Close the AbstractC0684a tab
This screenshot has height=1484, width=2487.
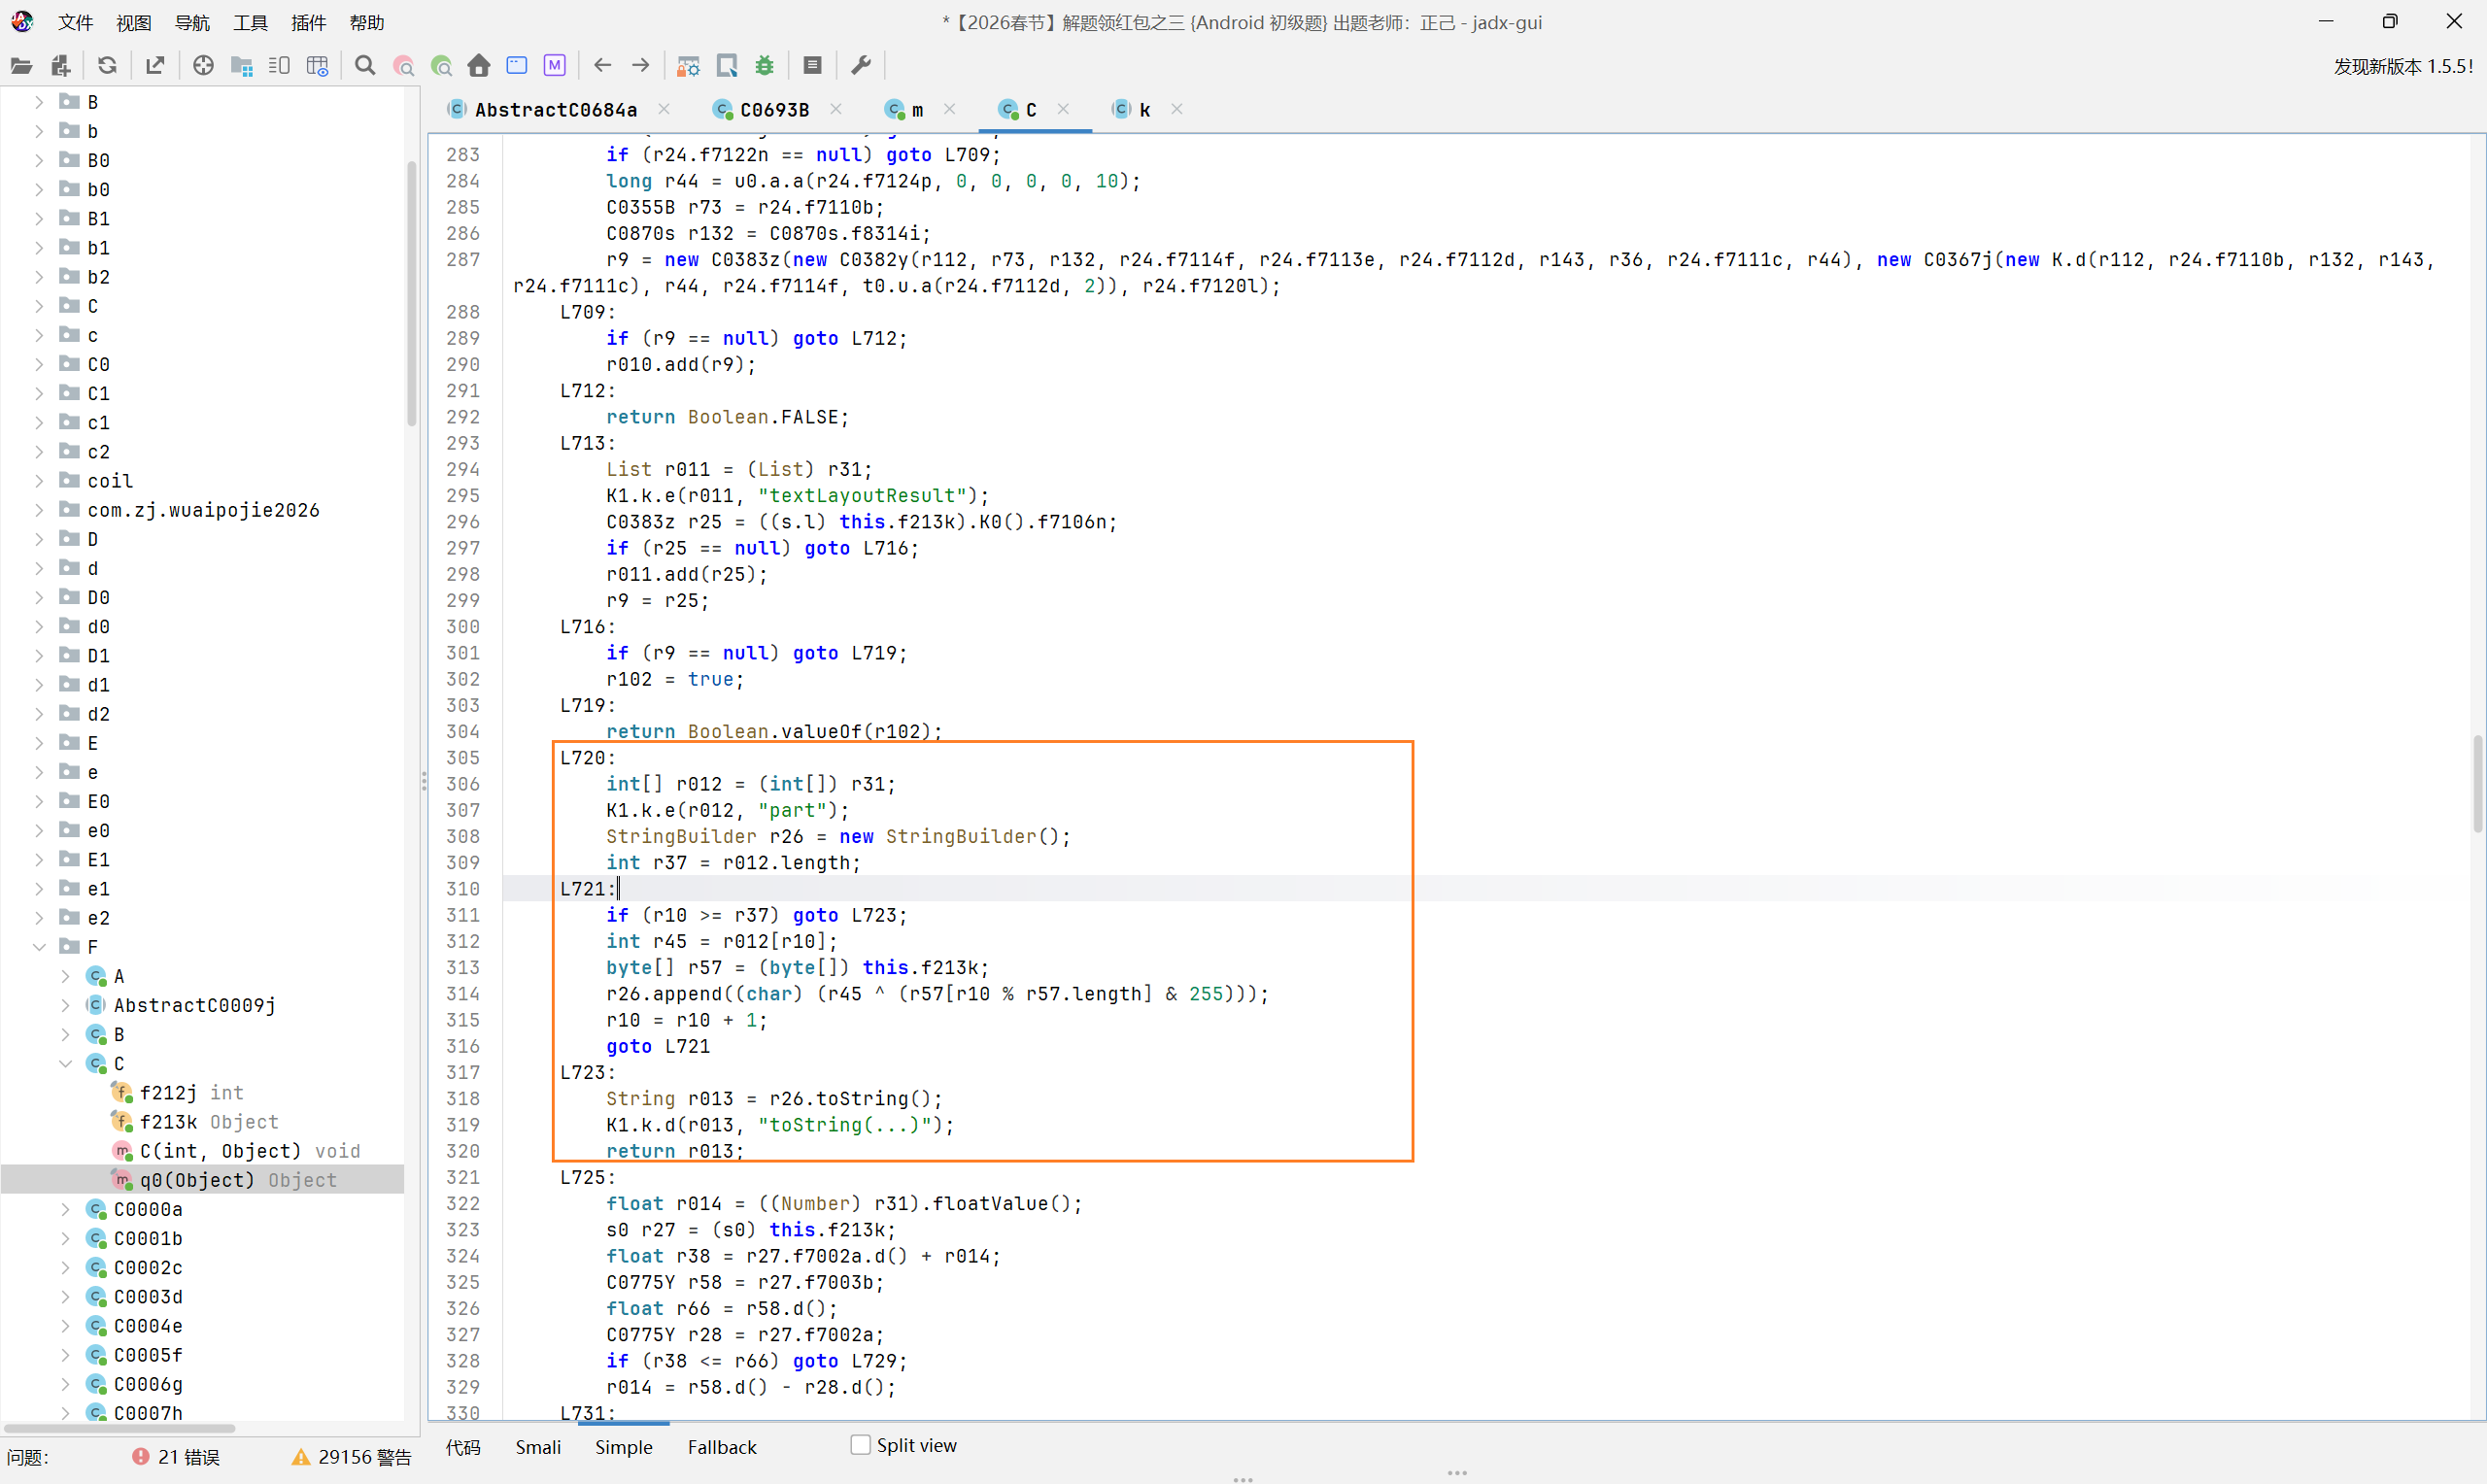click(x=664, y=109)
